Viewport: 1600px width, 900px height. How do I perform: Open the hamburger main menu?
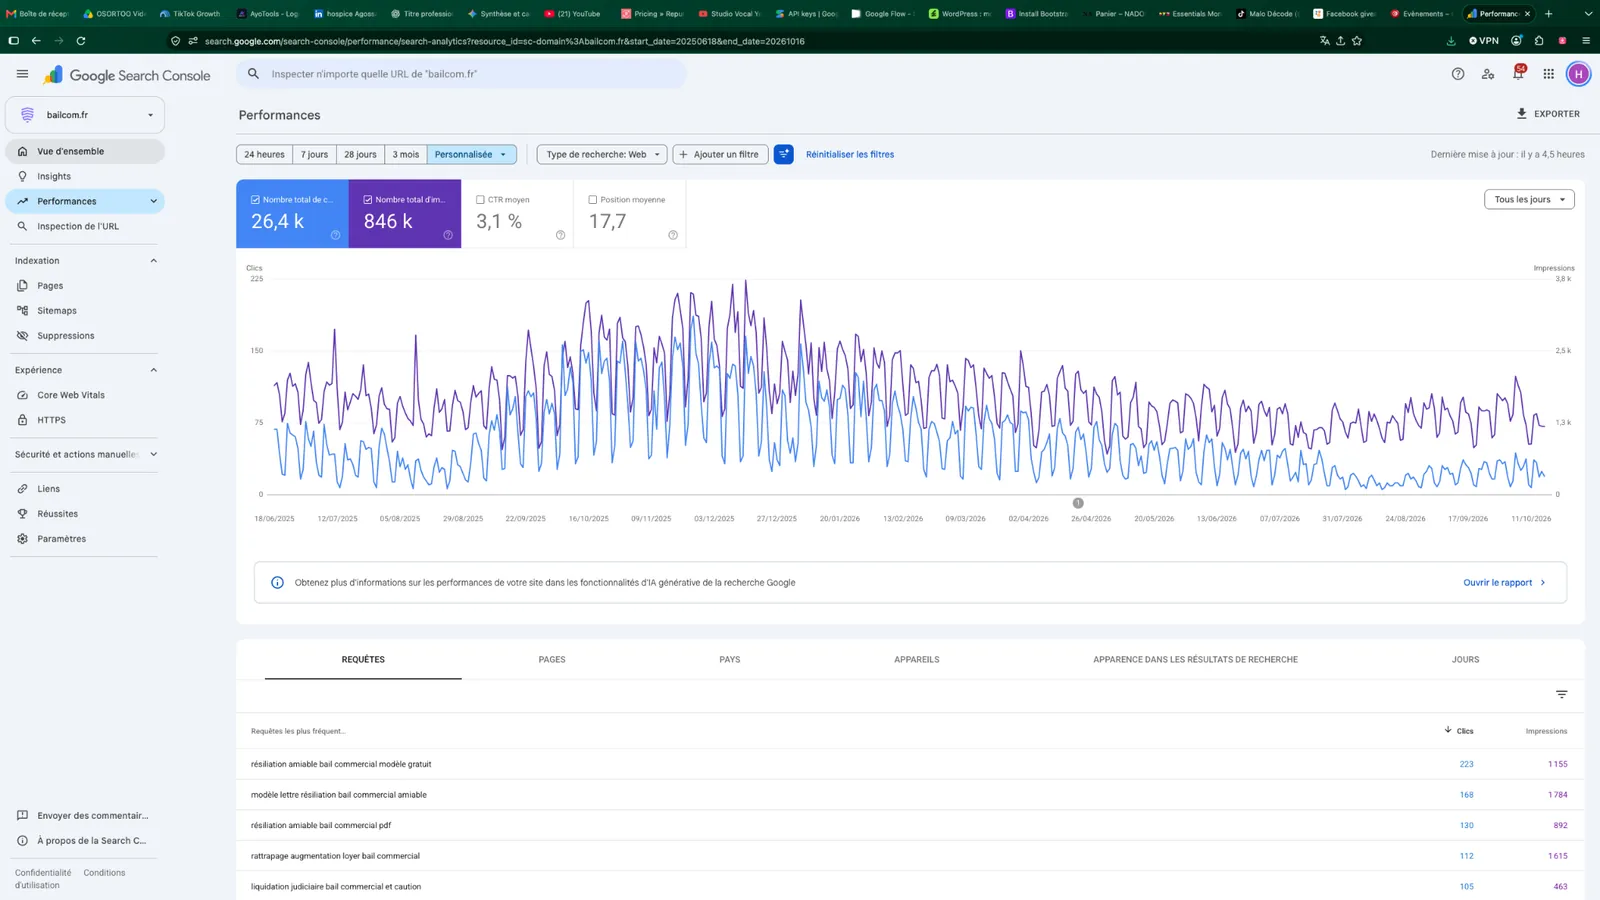click(x=22, y=74)
